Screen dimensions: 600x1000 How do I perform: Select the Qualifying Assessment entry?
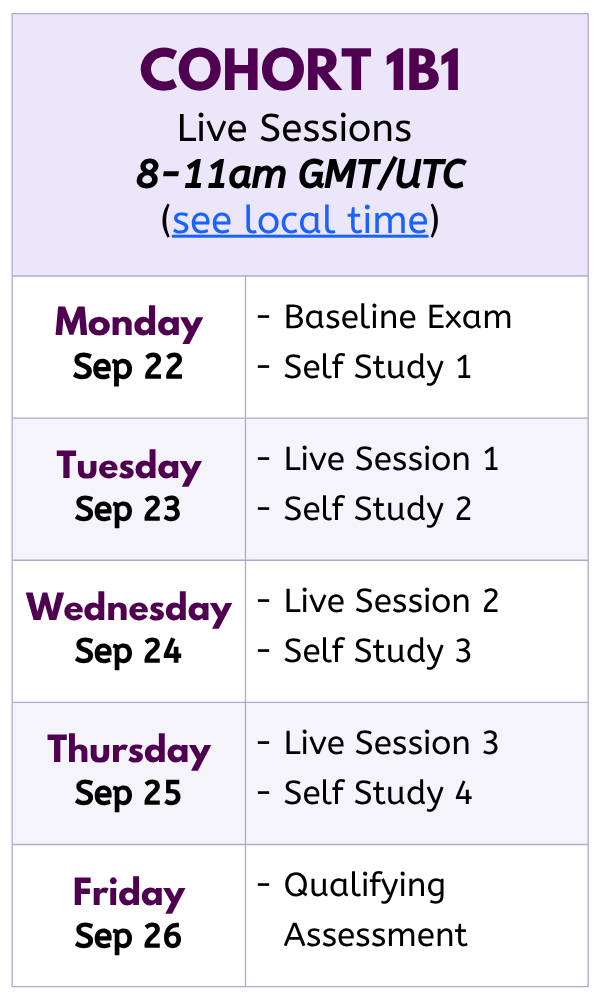pyautogui.click(x=375, y=910)
